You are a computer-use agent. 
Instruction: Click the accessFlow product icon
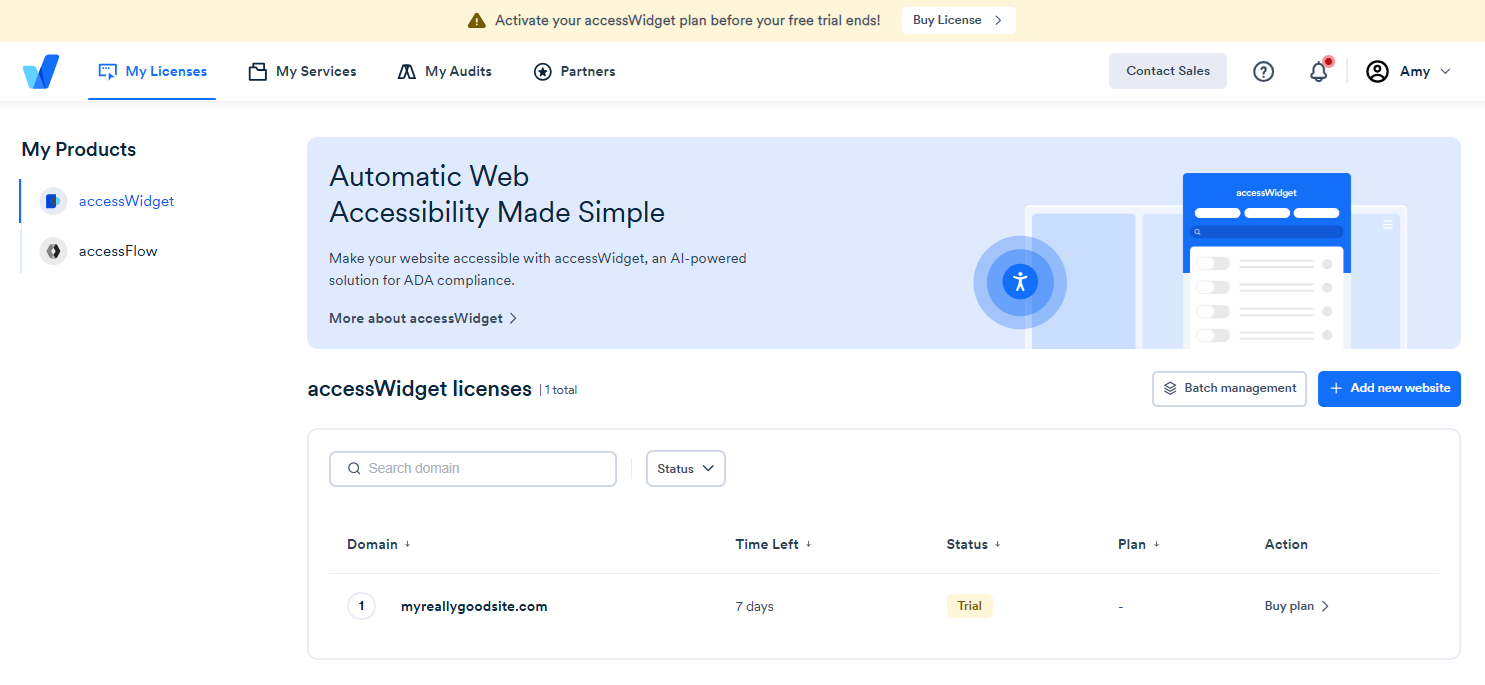[53, 251]
